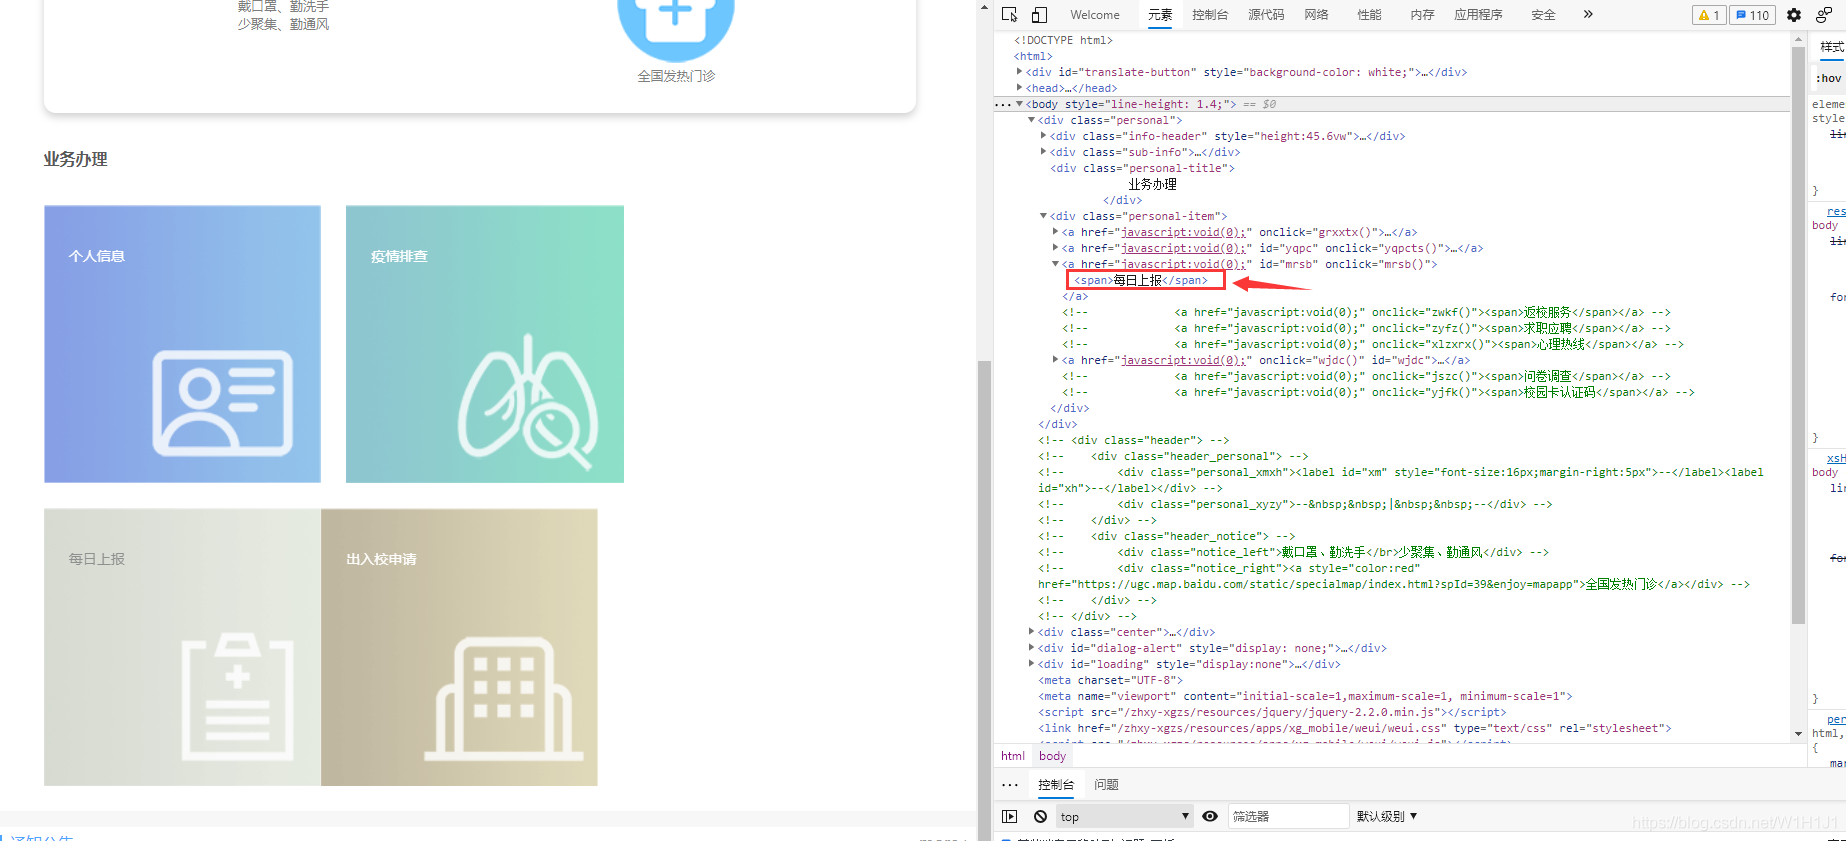Create live expression with eye icon
Screen dimensions: 1846x841
tap(1210, 816)
